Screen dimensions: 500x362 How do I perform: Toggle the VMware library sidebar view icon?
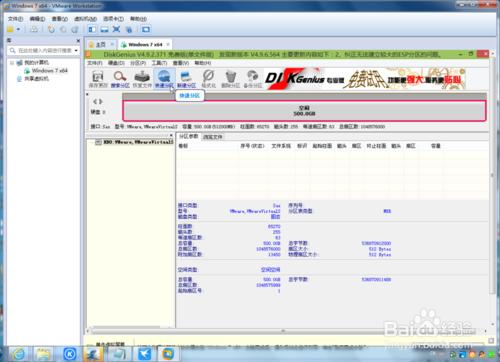tap(92, 29)
